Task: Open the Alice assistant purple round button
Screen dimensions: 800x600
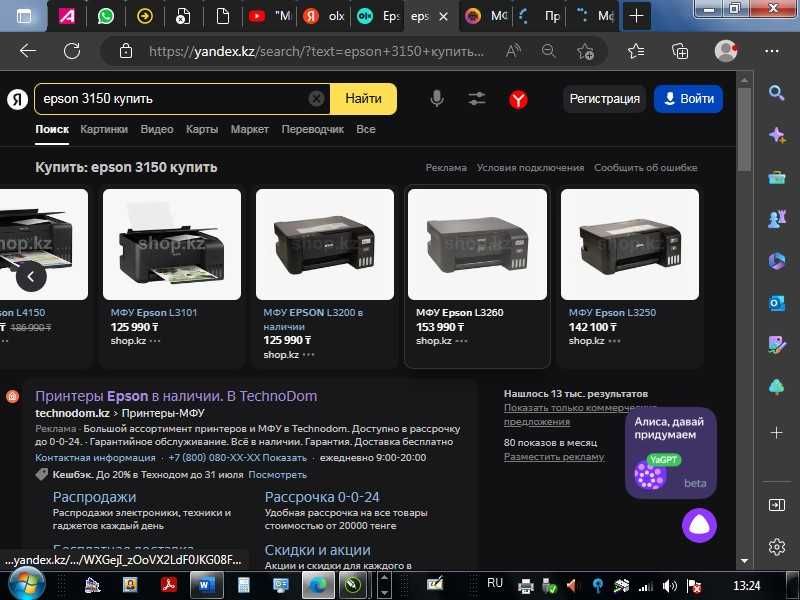Action: [699, 526]
